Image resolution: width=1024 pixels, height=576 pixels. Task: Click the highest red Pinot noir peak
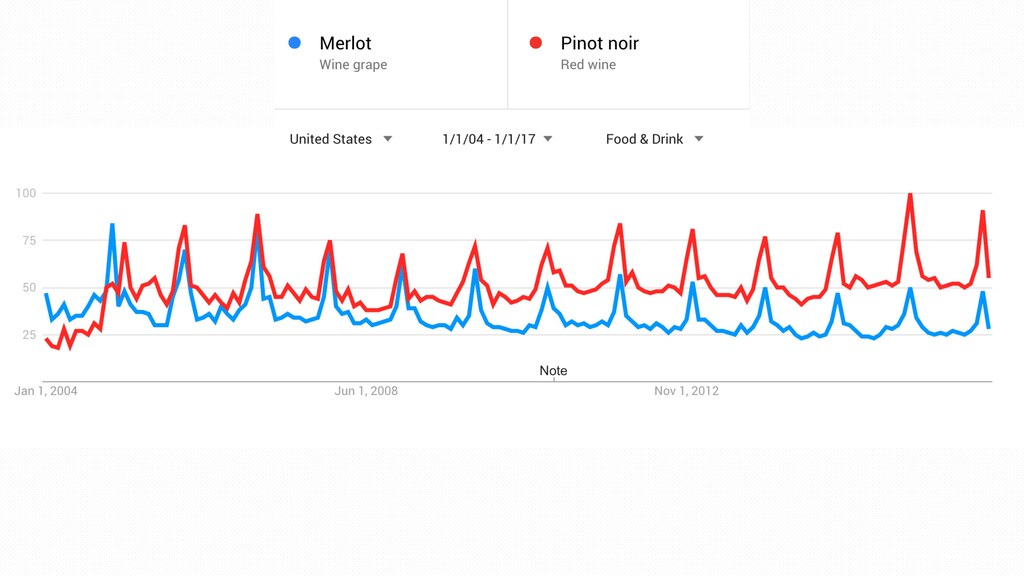pos(910,195)
